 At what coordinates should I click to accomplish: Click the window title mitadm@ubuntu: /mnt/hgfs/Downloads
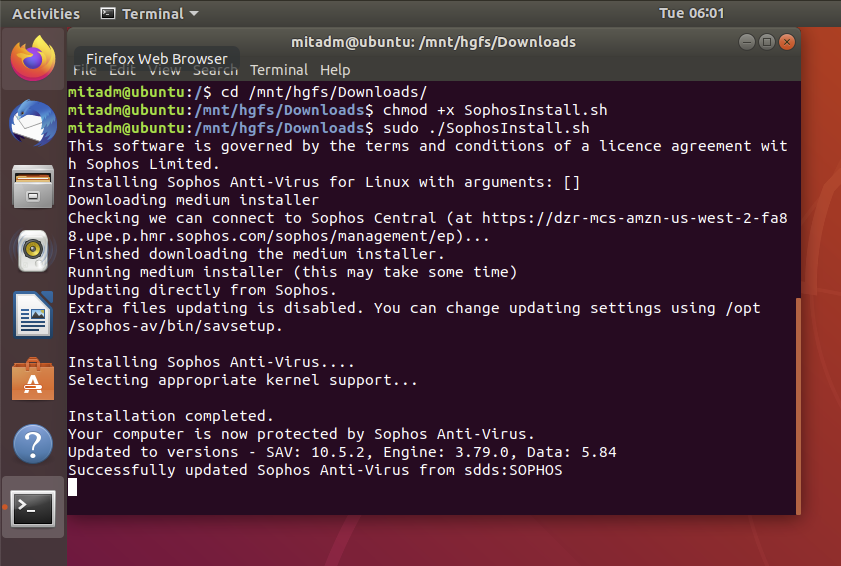click(433, 42)
